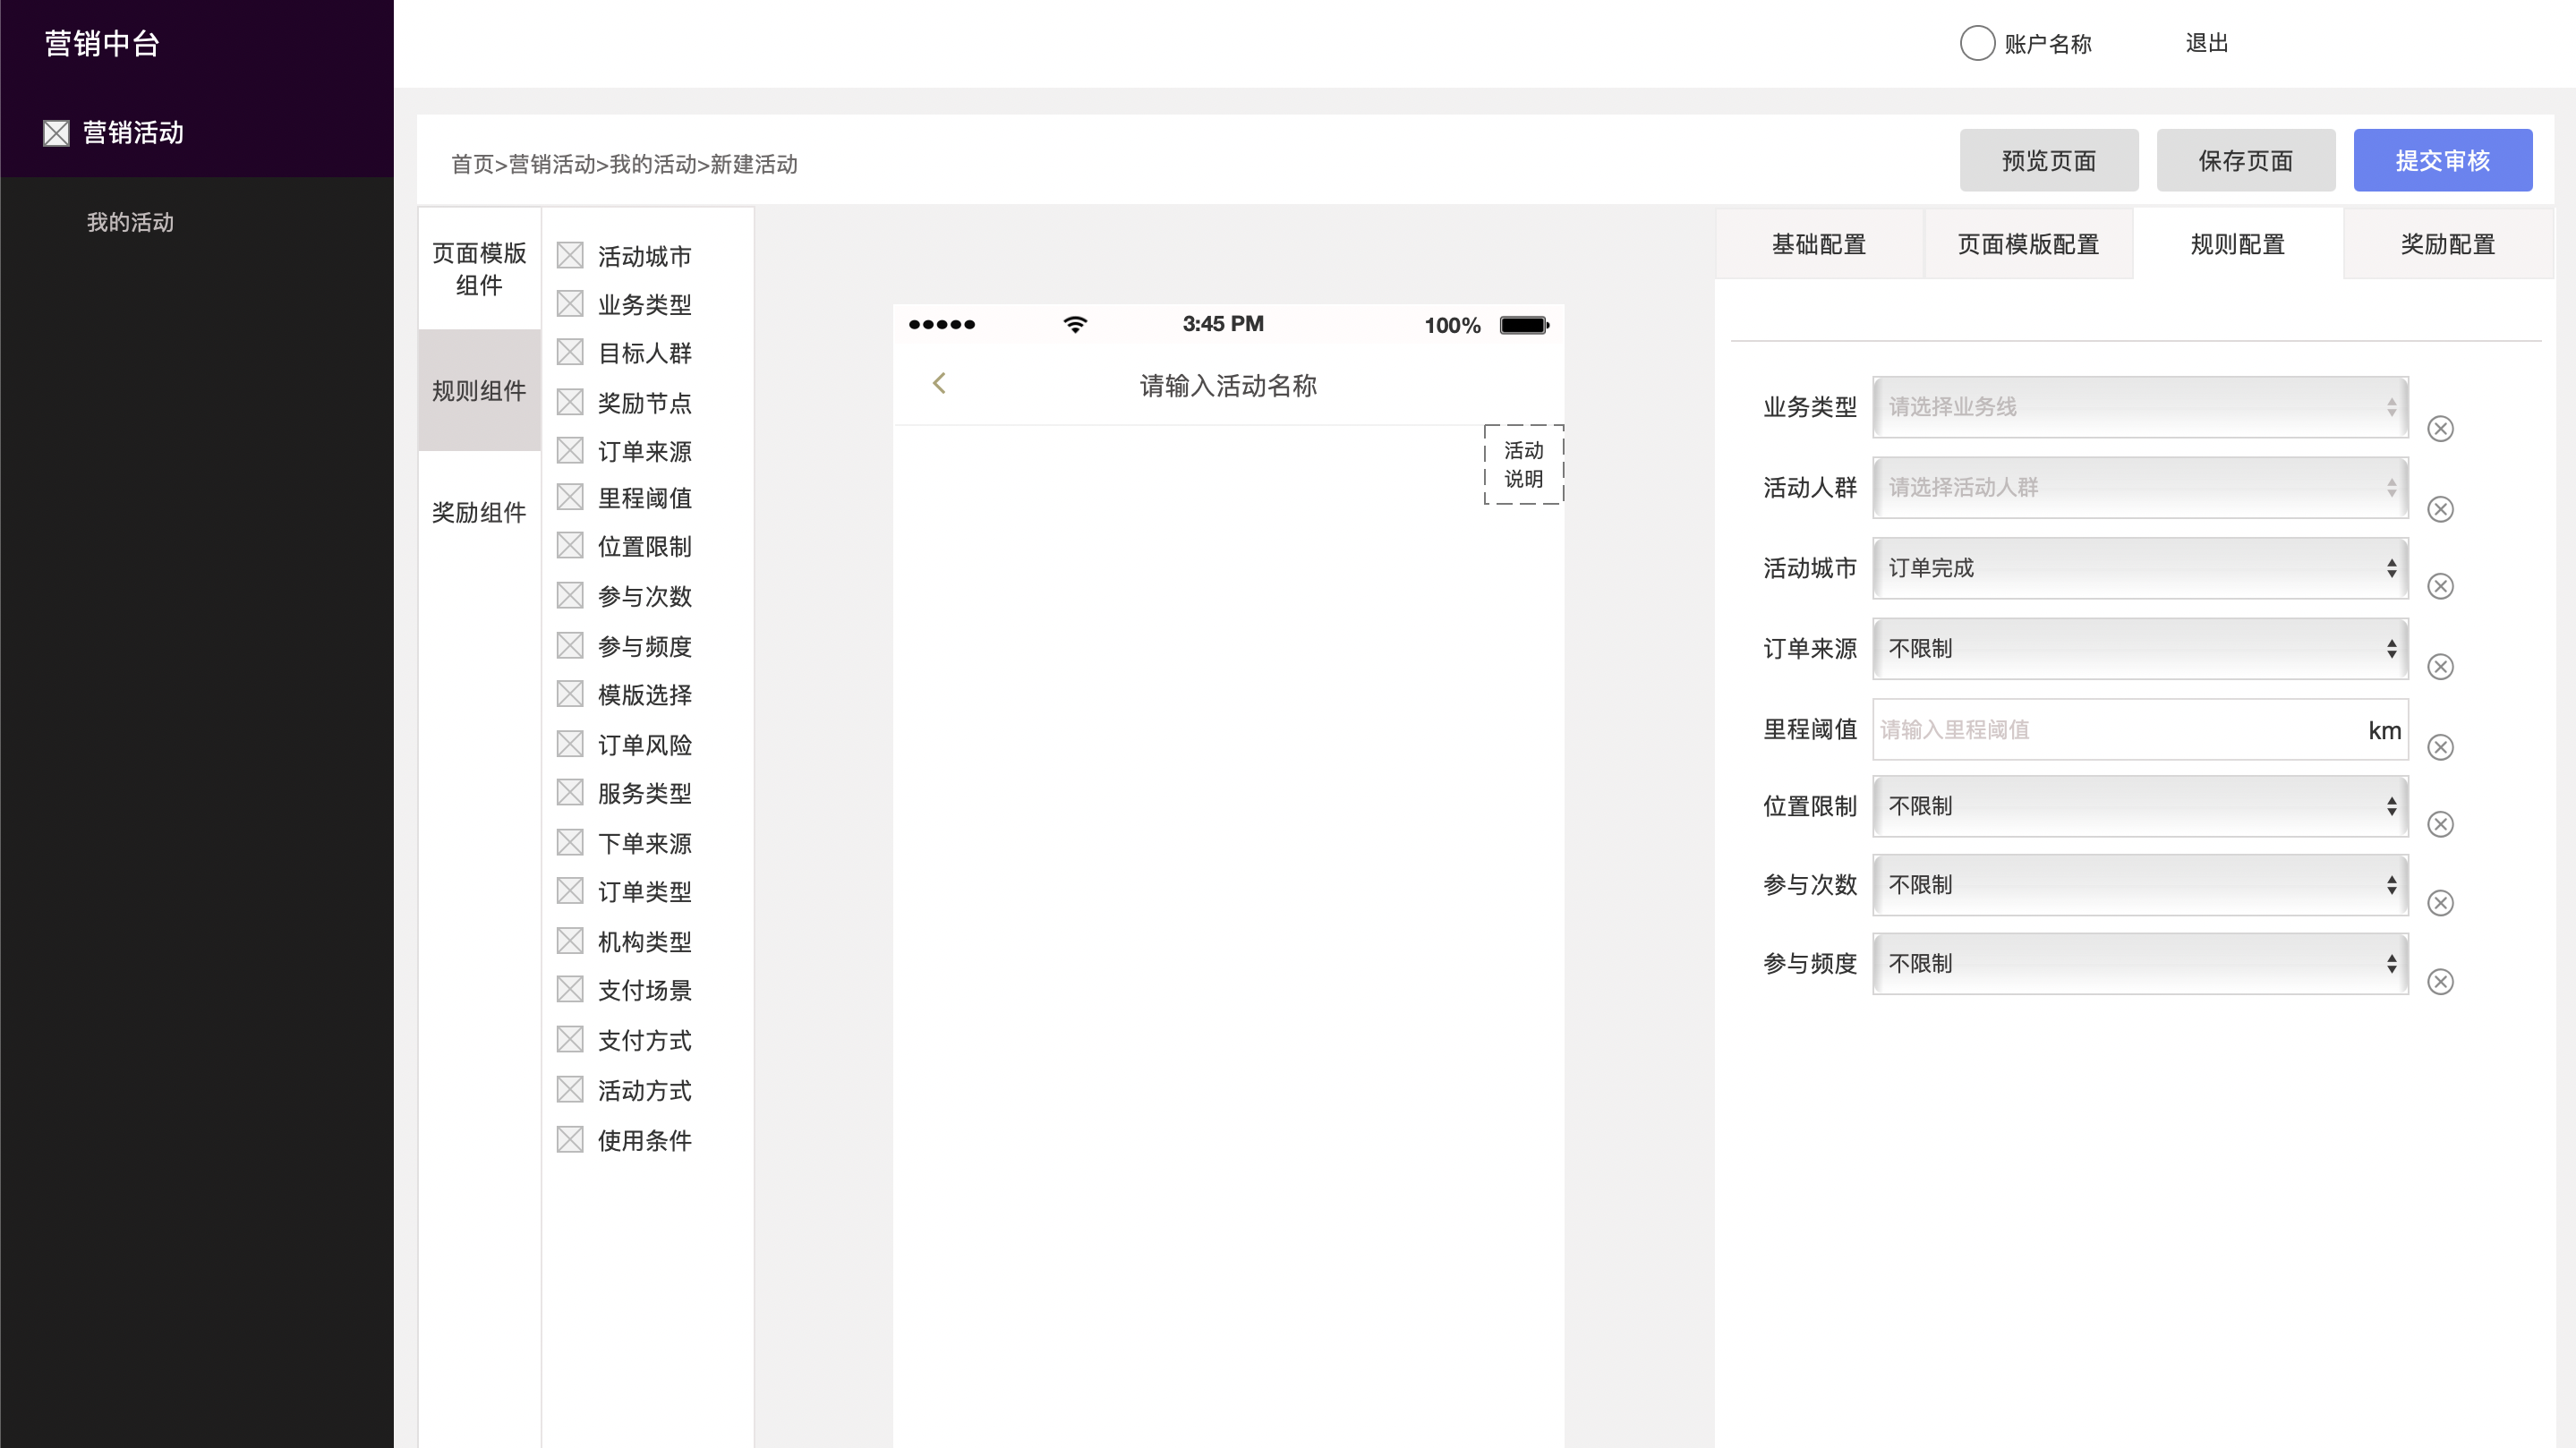2576x1448 pixels.
Task: Select the 使用条件 component icon
Action: pyautogui.click(x=570, y=1138)
